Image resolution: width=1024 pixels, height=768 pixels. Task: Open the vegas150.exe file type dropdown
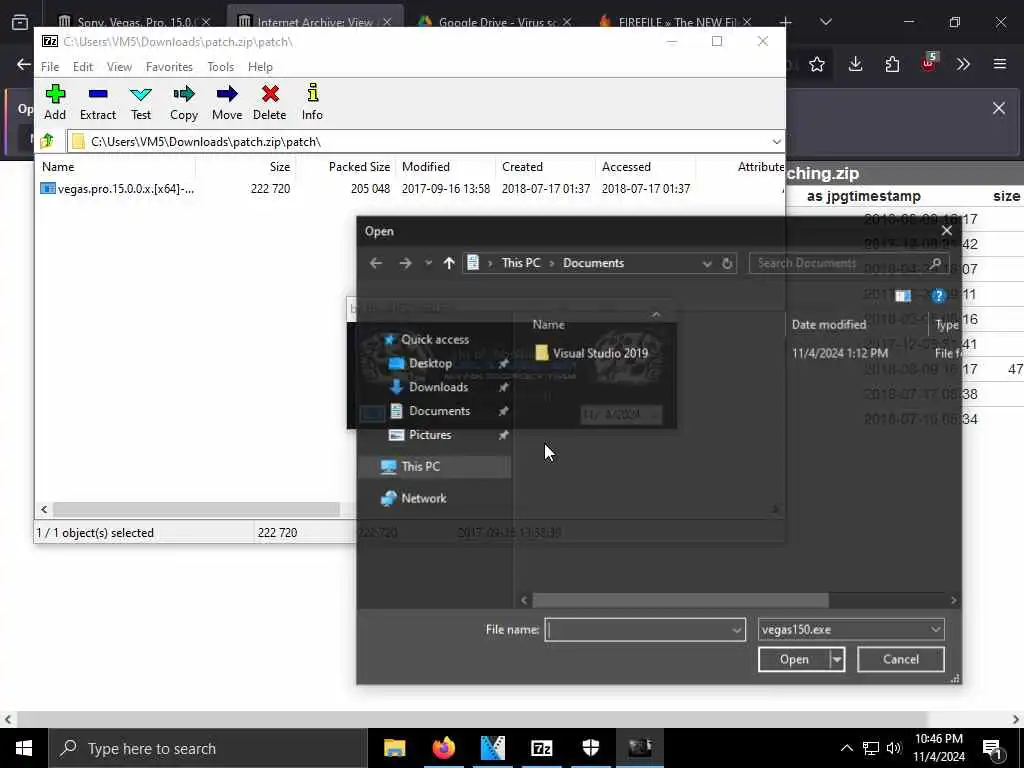tap(851, 630)
